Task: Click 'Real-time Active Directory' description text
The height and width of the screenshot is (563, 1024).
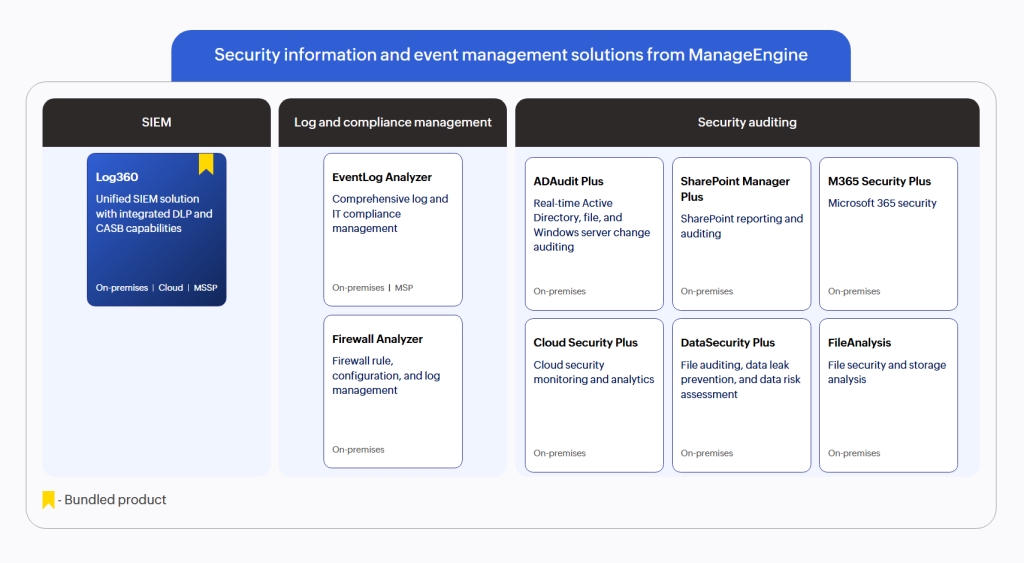Action: pyautogui.click(x=592, y=225)
